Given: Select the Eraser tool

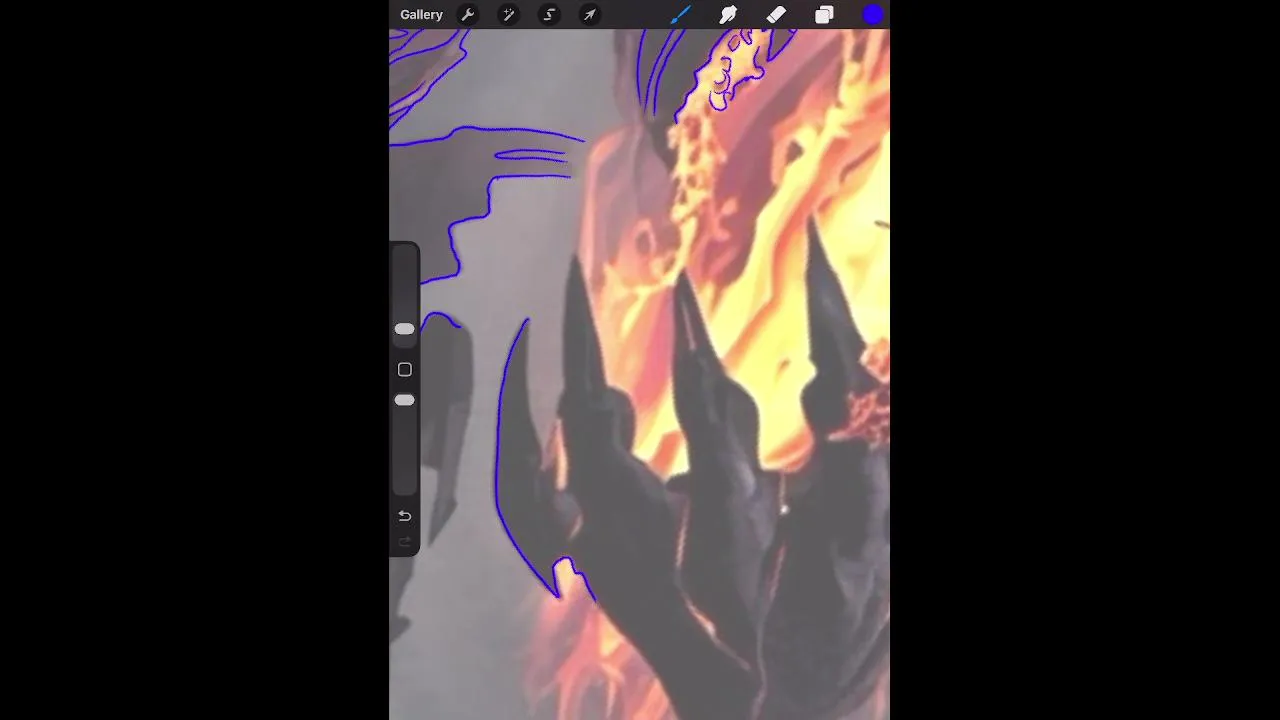Looking at the screenshot, I should pyautogui.click(x=776, y=15).
